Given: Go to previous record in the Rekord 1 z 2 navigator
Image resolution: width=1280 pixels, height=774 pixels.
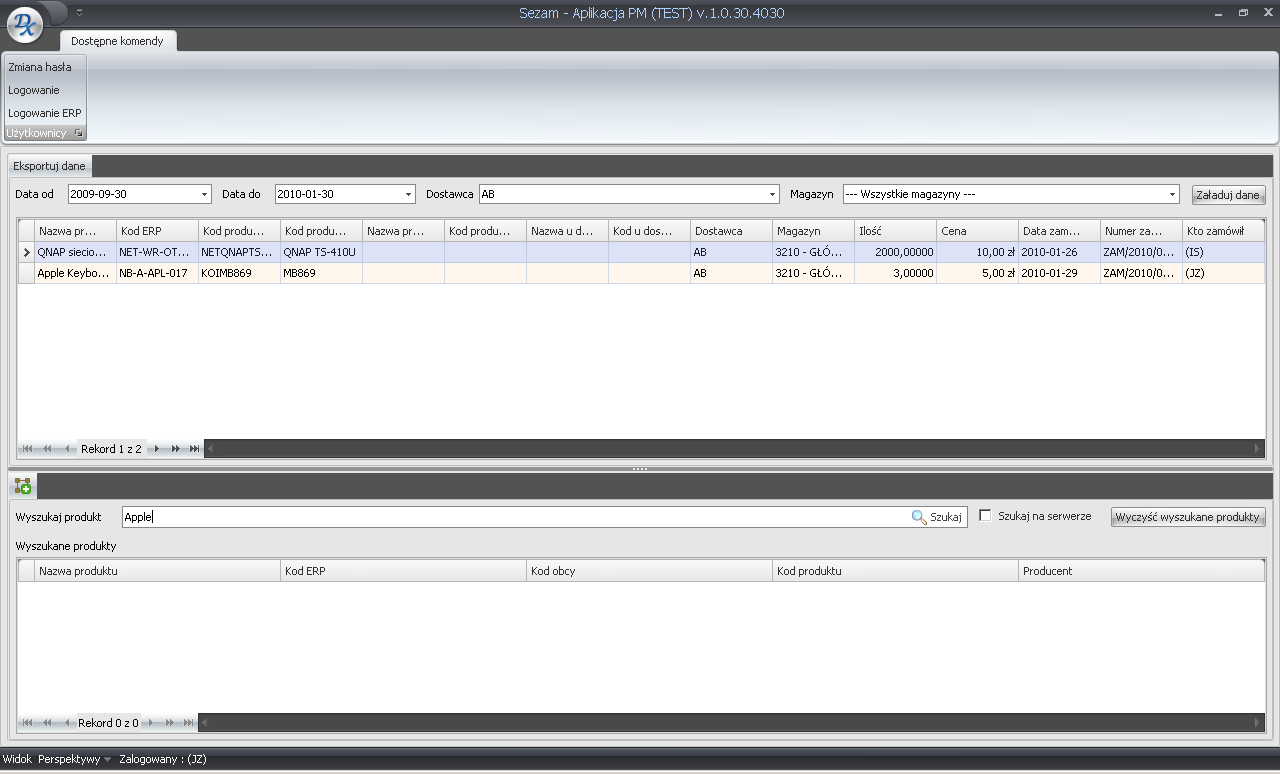Looking at the screenshot, I should point(66,449).
